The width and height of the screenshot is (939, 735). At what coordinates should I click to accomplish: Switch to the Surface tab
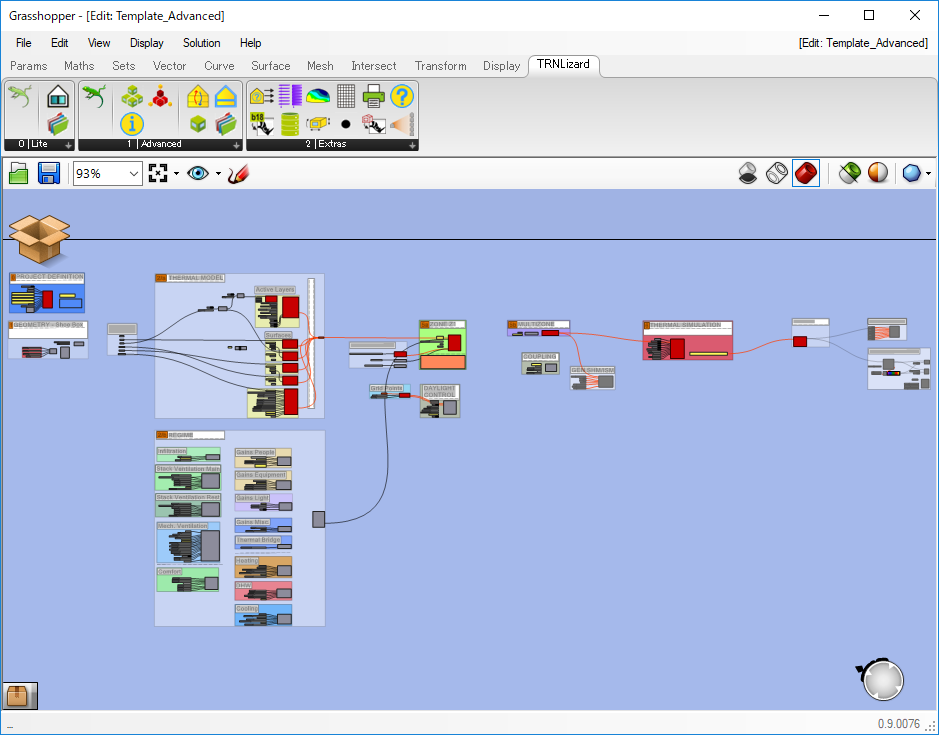click(271, 66)
